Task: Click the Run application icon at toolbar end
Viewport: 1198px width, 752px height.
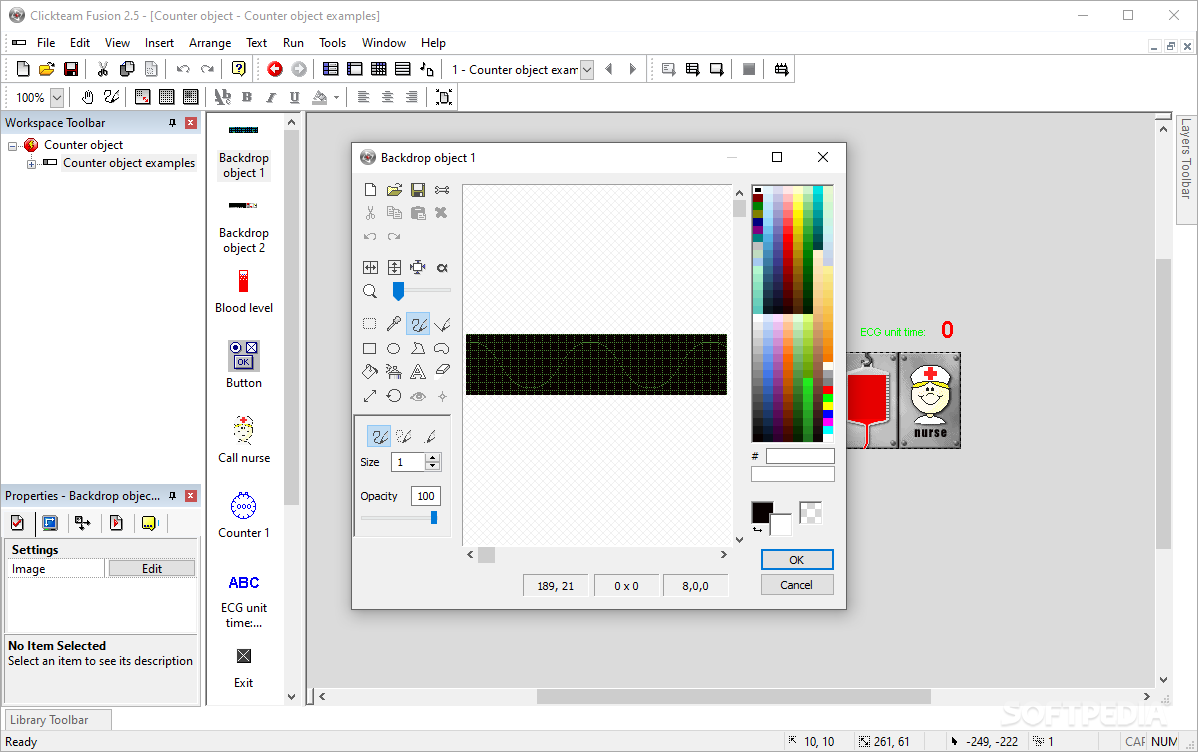Action: pyautogui.click(x=781, y=70)
